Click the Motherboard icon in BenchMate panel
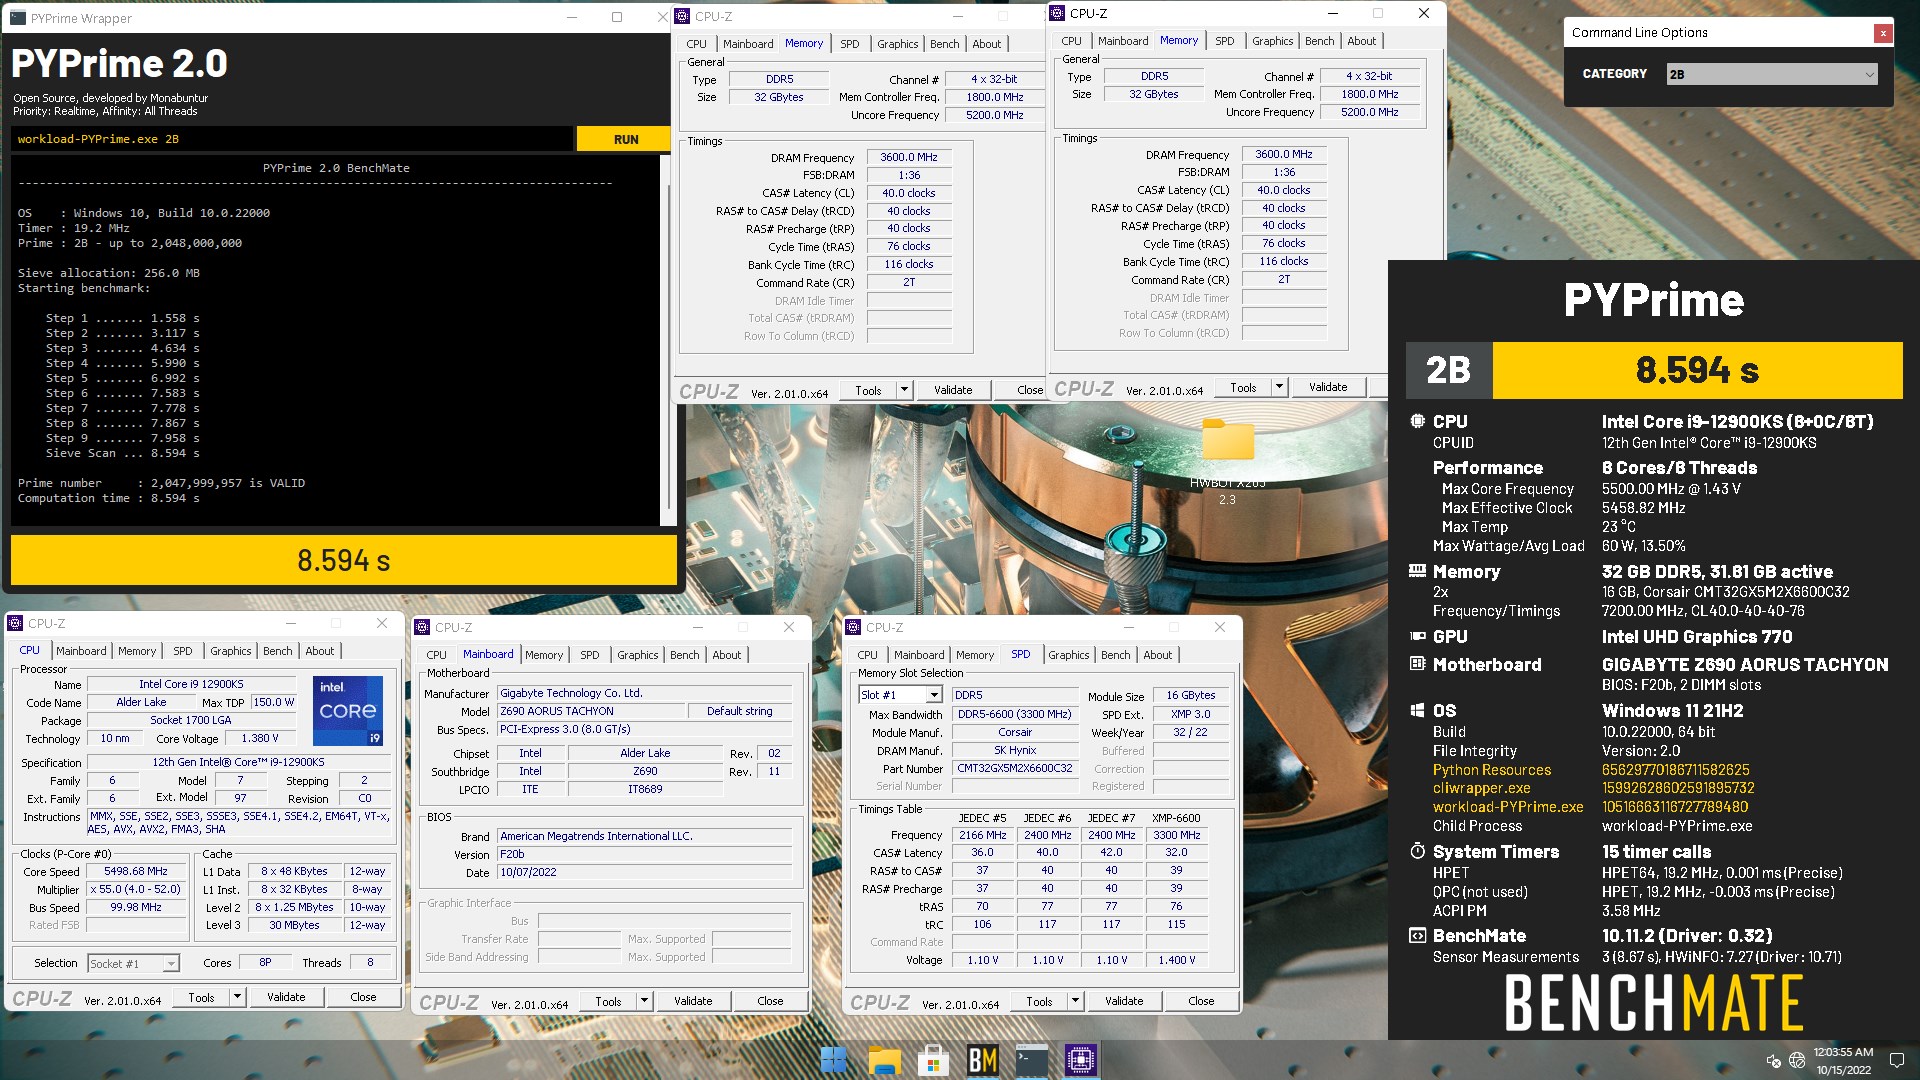 (1417, 664)
